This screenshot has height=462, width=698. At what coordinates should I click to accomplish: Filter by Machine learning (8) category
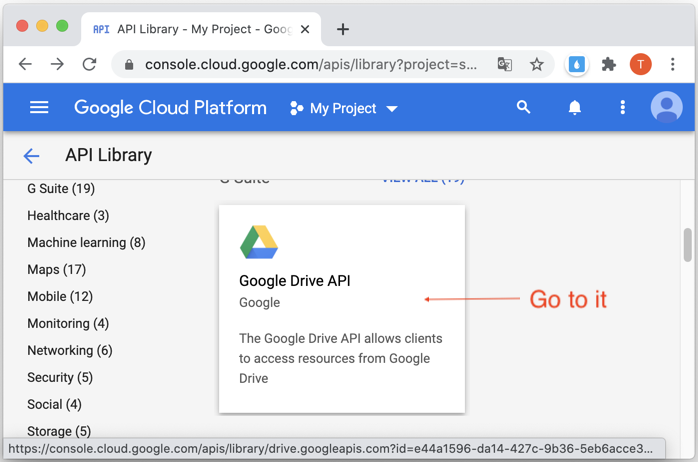tap(86, 243)
